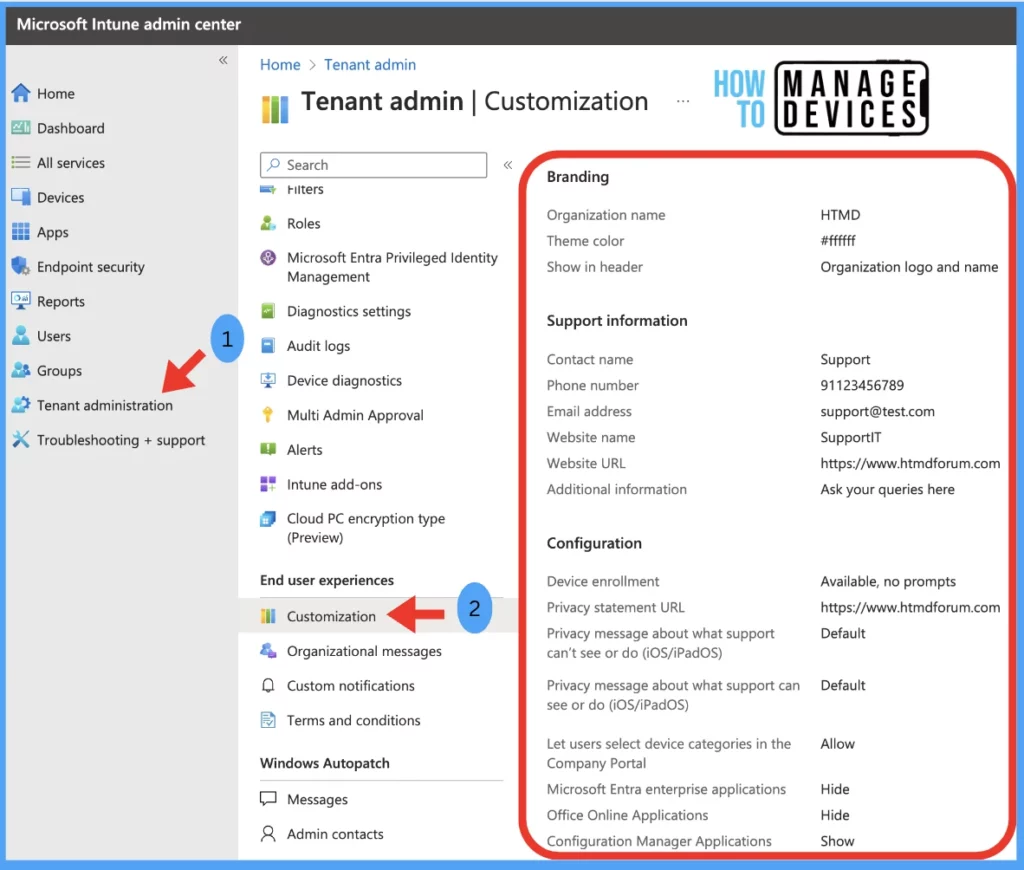The width and height of the screenshot is (1024, 870).
Task: Click the Roles icon in tenant menu
Action: coord(268,223)
